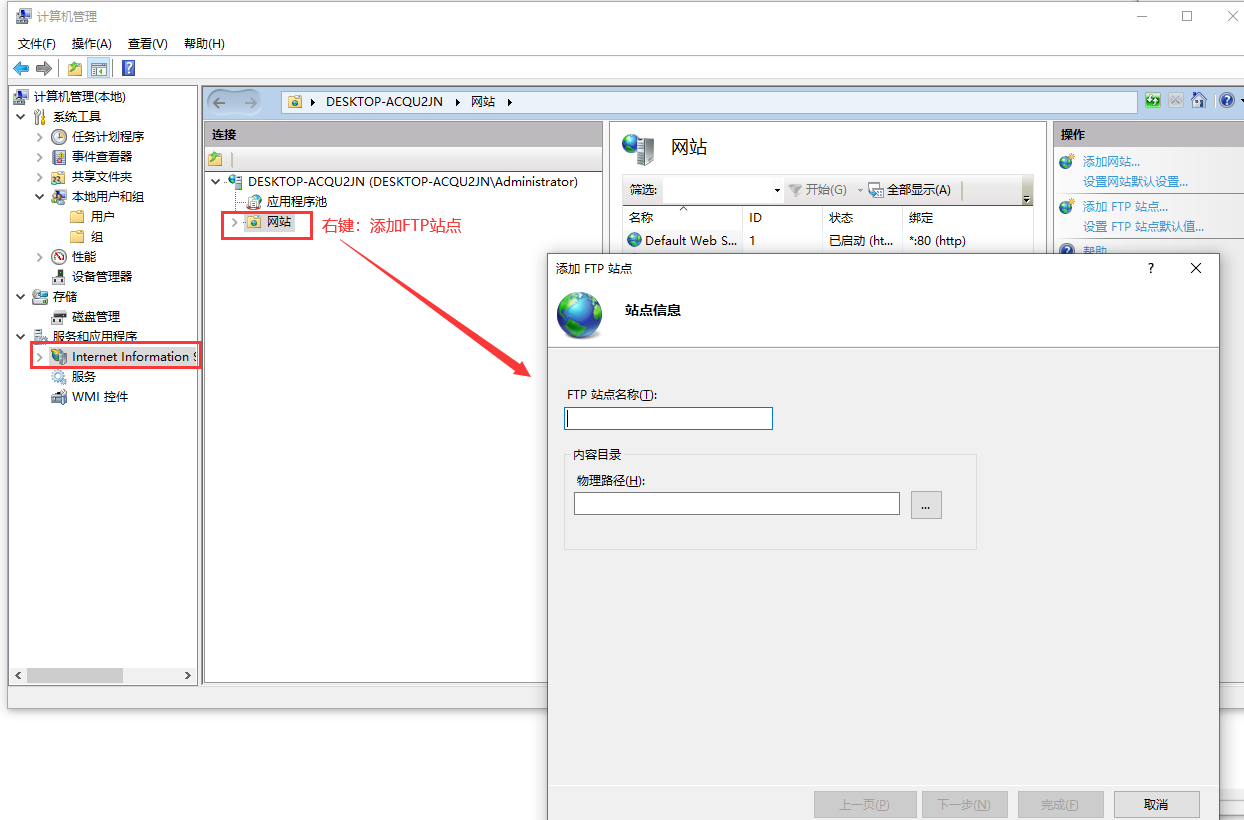Click the blue Help toolbar icon
Screen dimensions: 1244x820
128,68
